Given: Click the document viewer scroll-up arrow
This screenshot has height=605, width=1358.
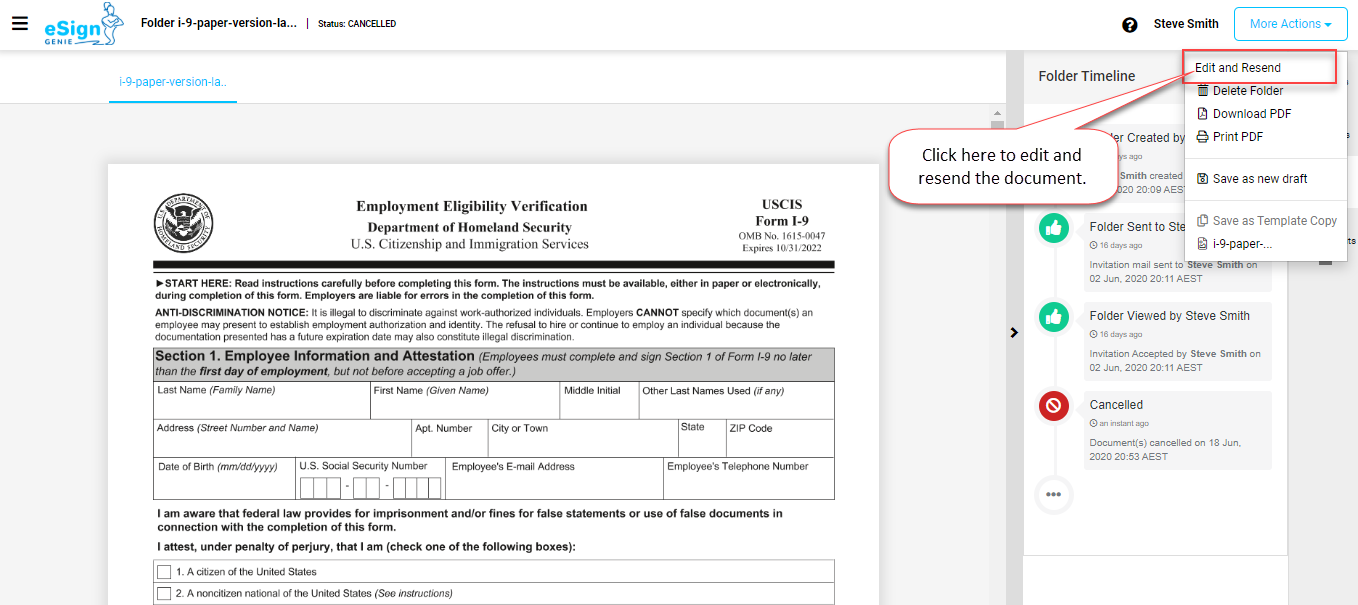Looking at the screenshot, I should coord(996,113).
